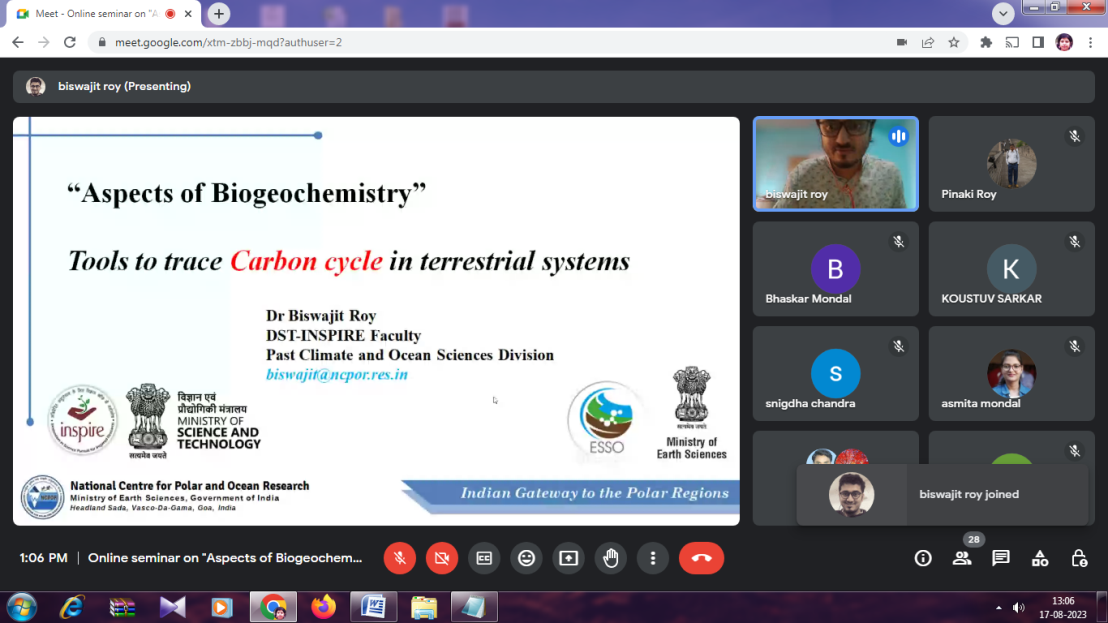Open the Activities panel
The width and height of the screenshot is (1108, 623).
[1040, 558]
